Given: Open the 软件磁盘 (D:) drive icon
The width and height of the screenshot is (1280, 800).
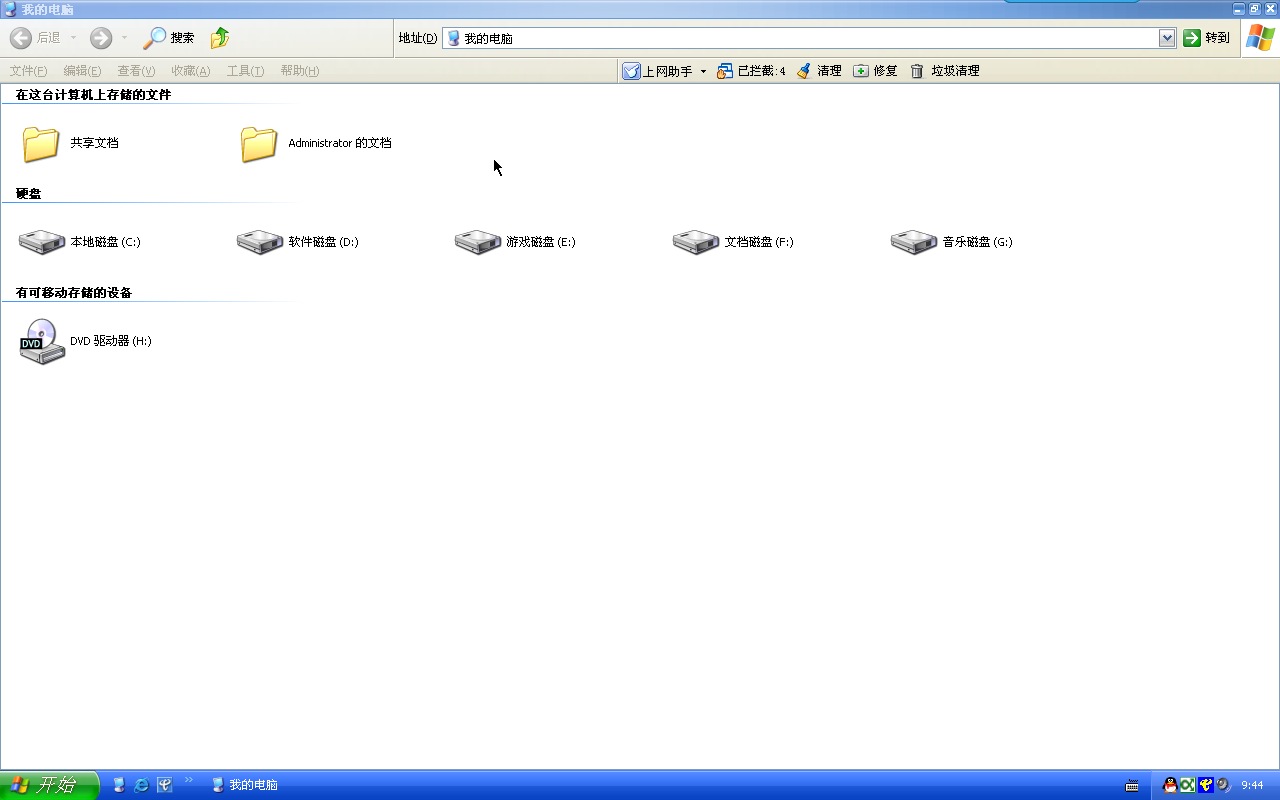Looking at the screenshot, I should tap(260, 242).
